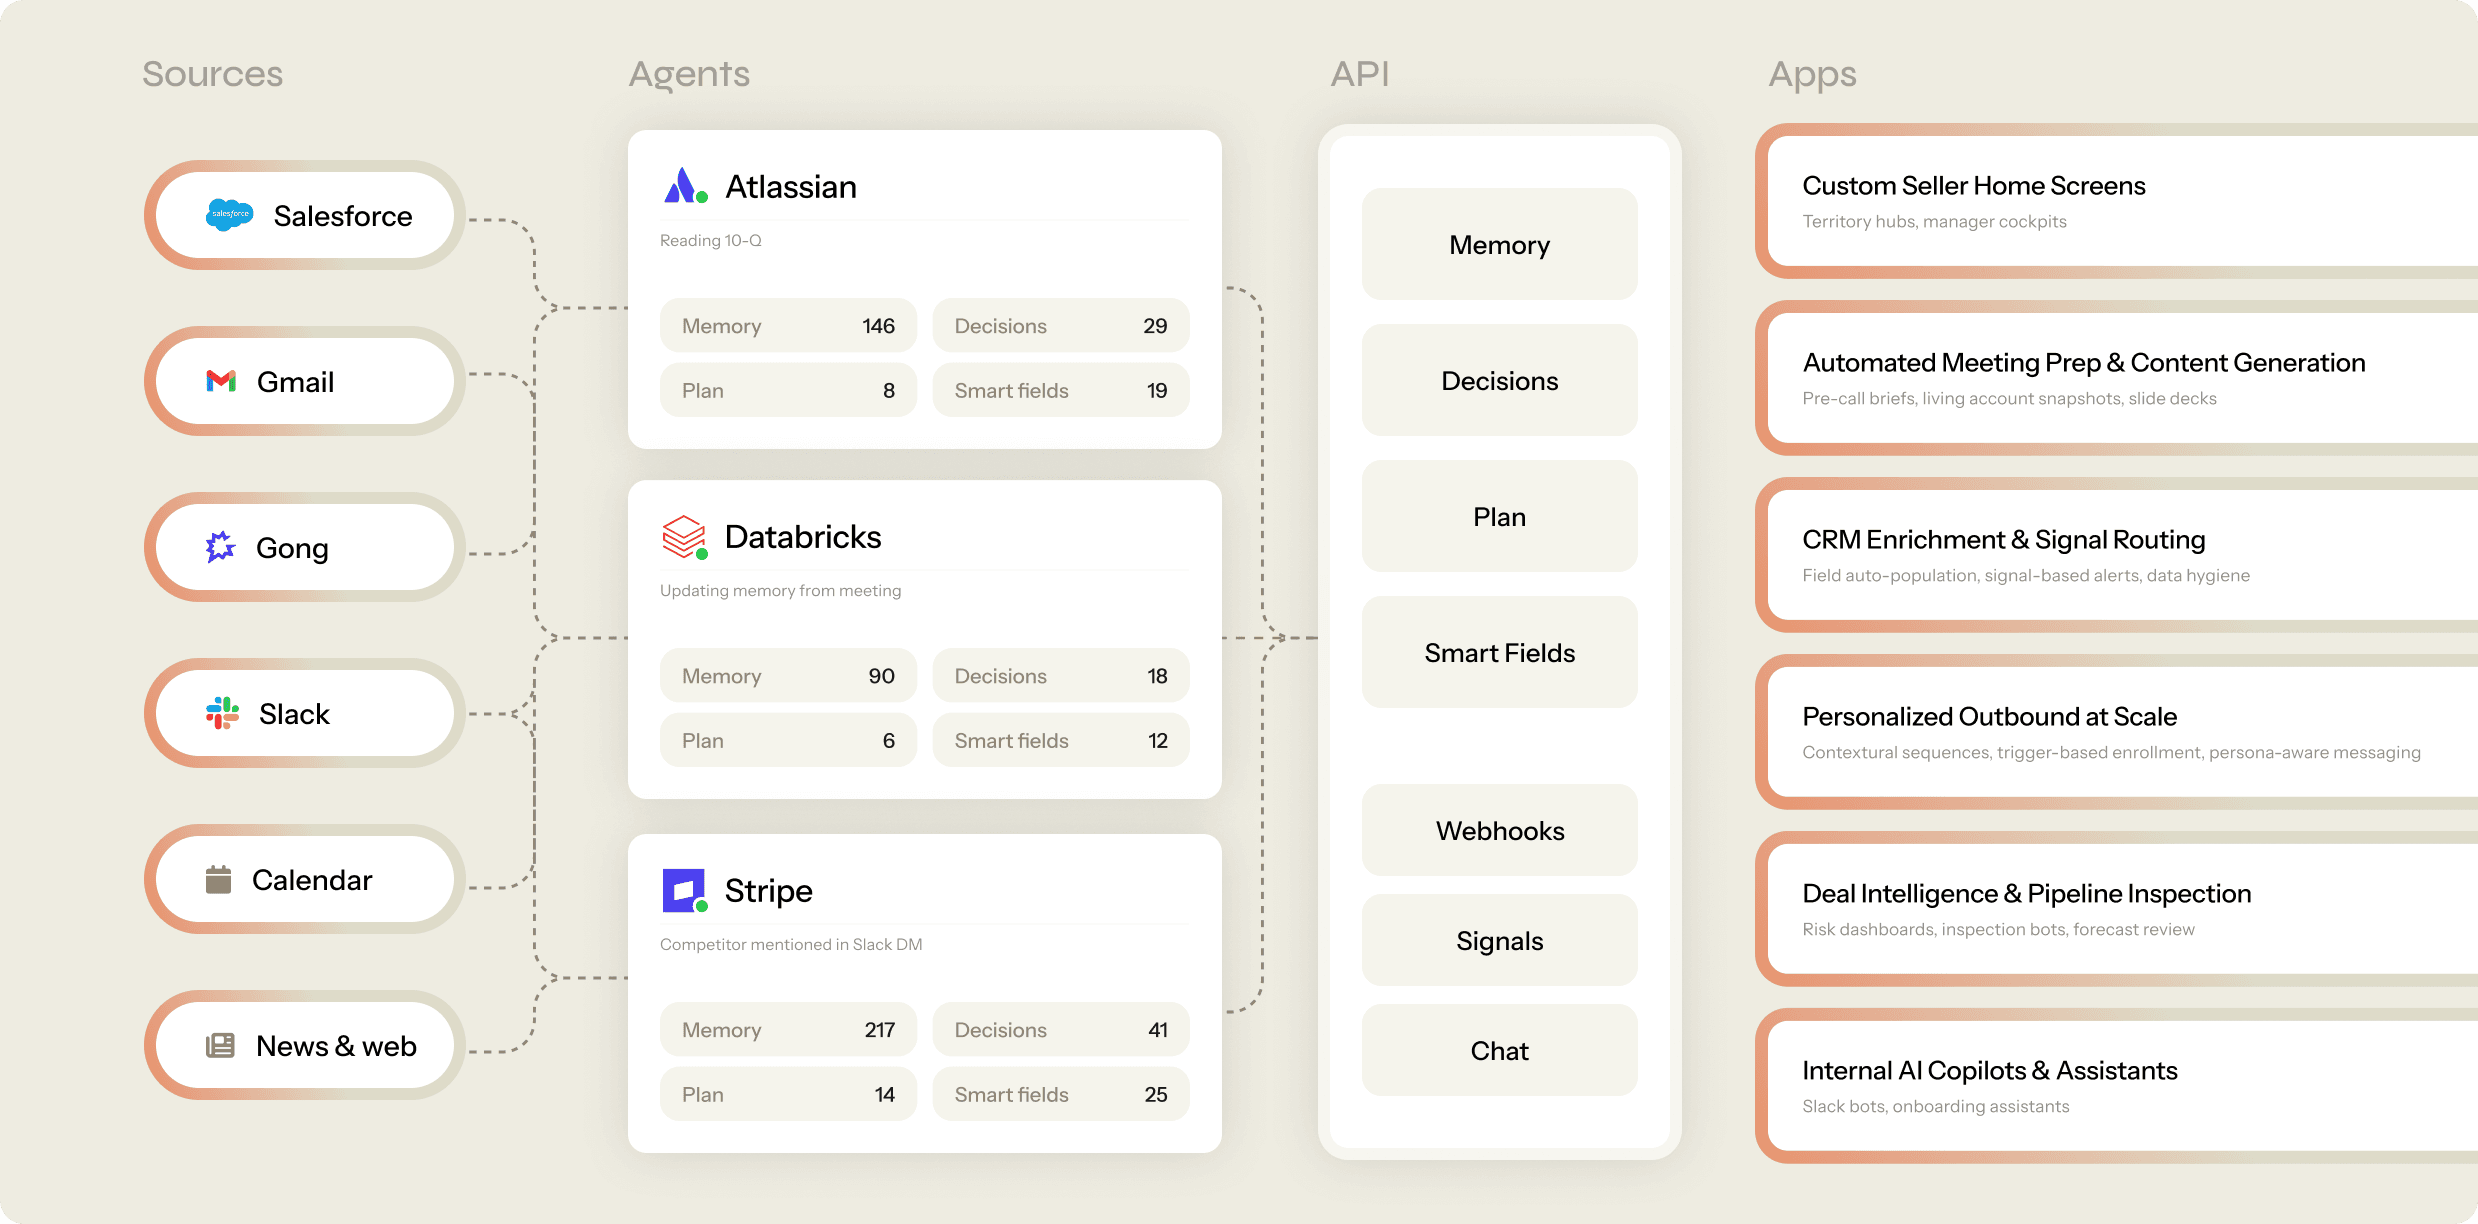Open the Memory API block

tap(1498, 245)
